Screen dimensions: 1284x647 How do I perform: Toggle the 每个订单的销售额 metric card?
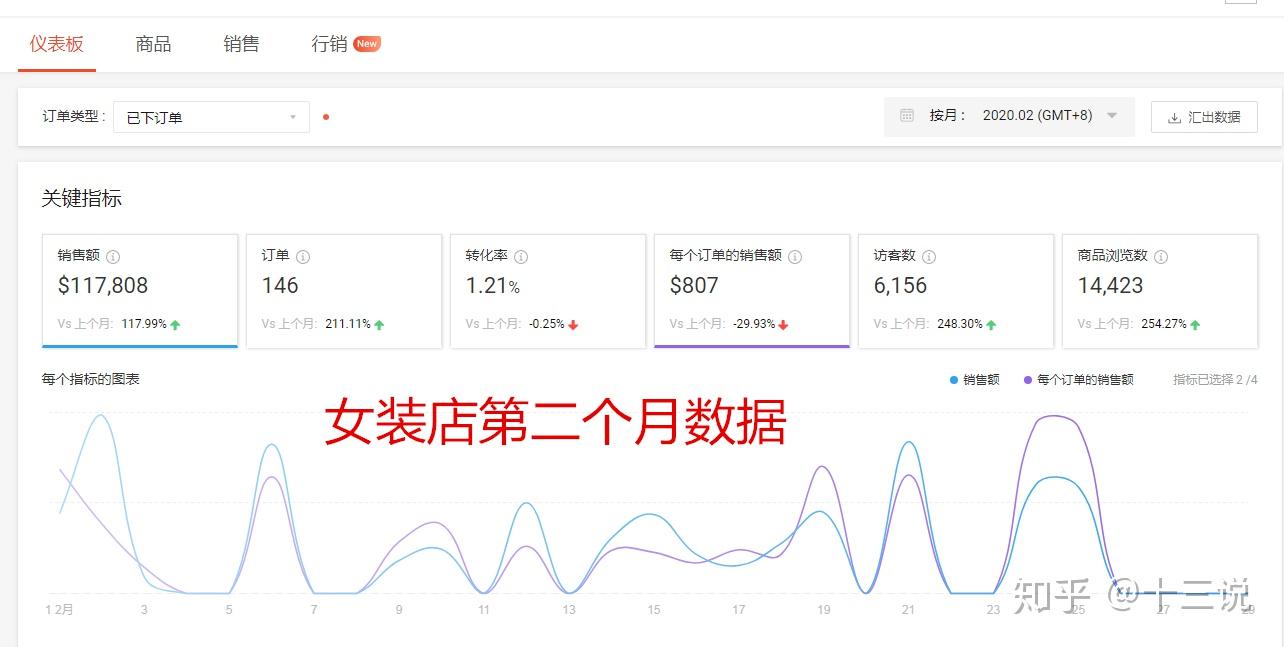coord(752,291)
